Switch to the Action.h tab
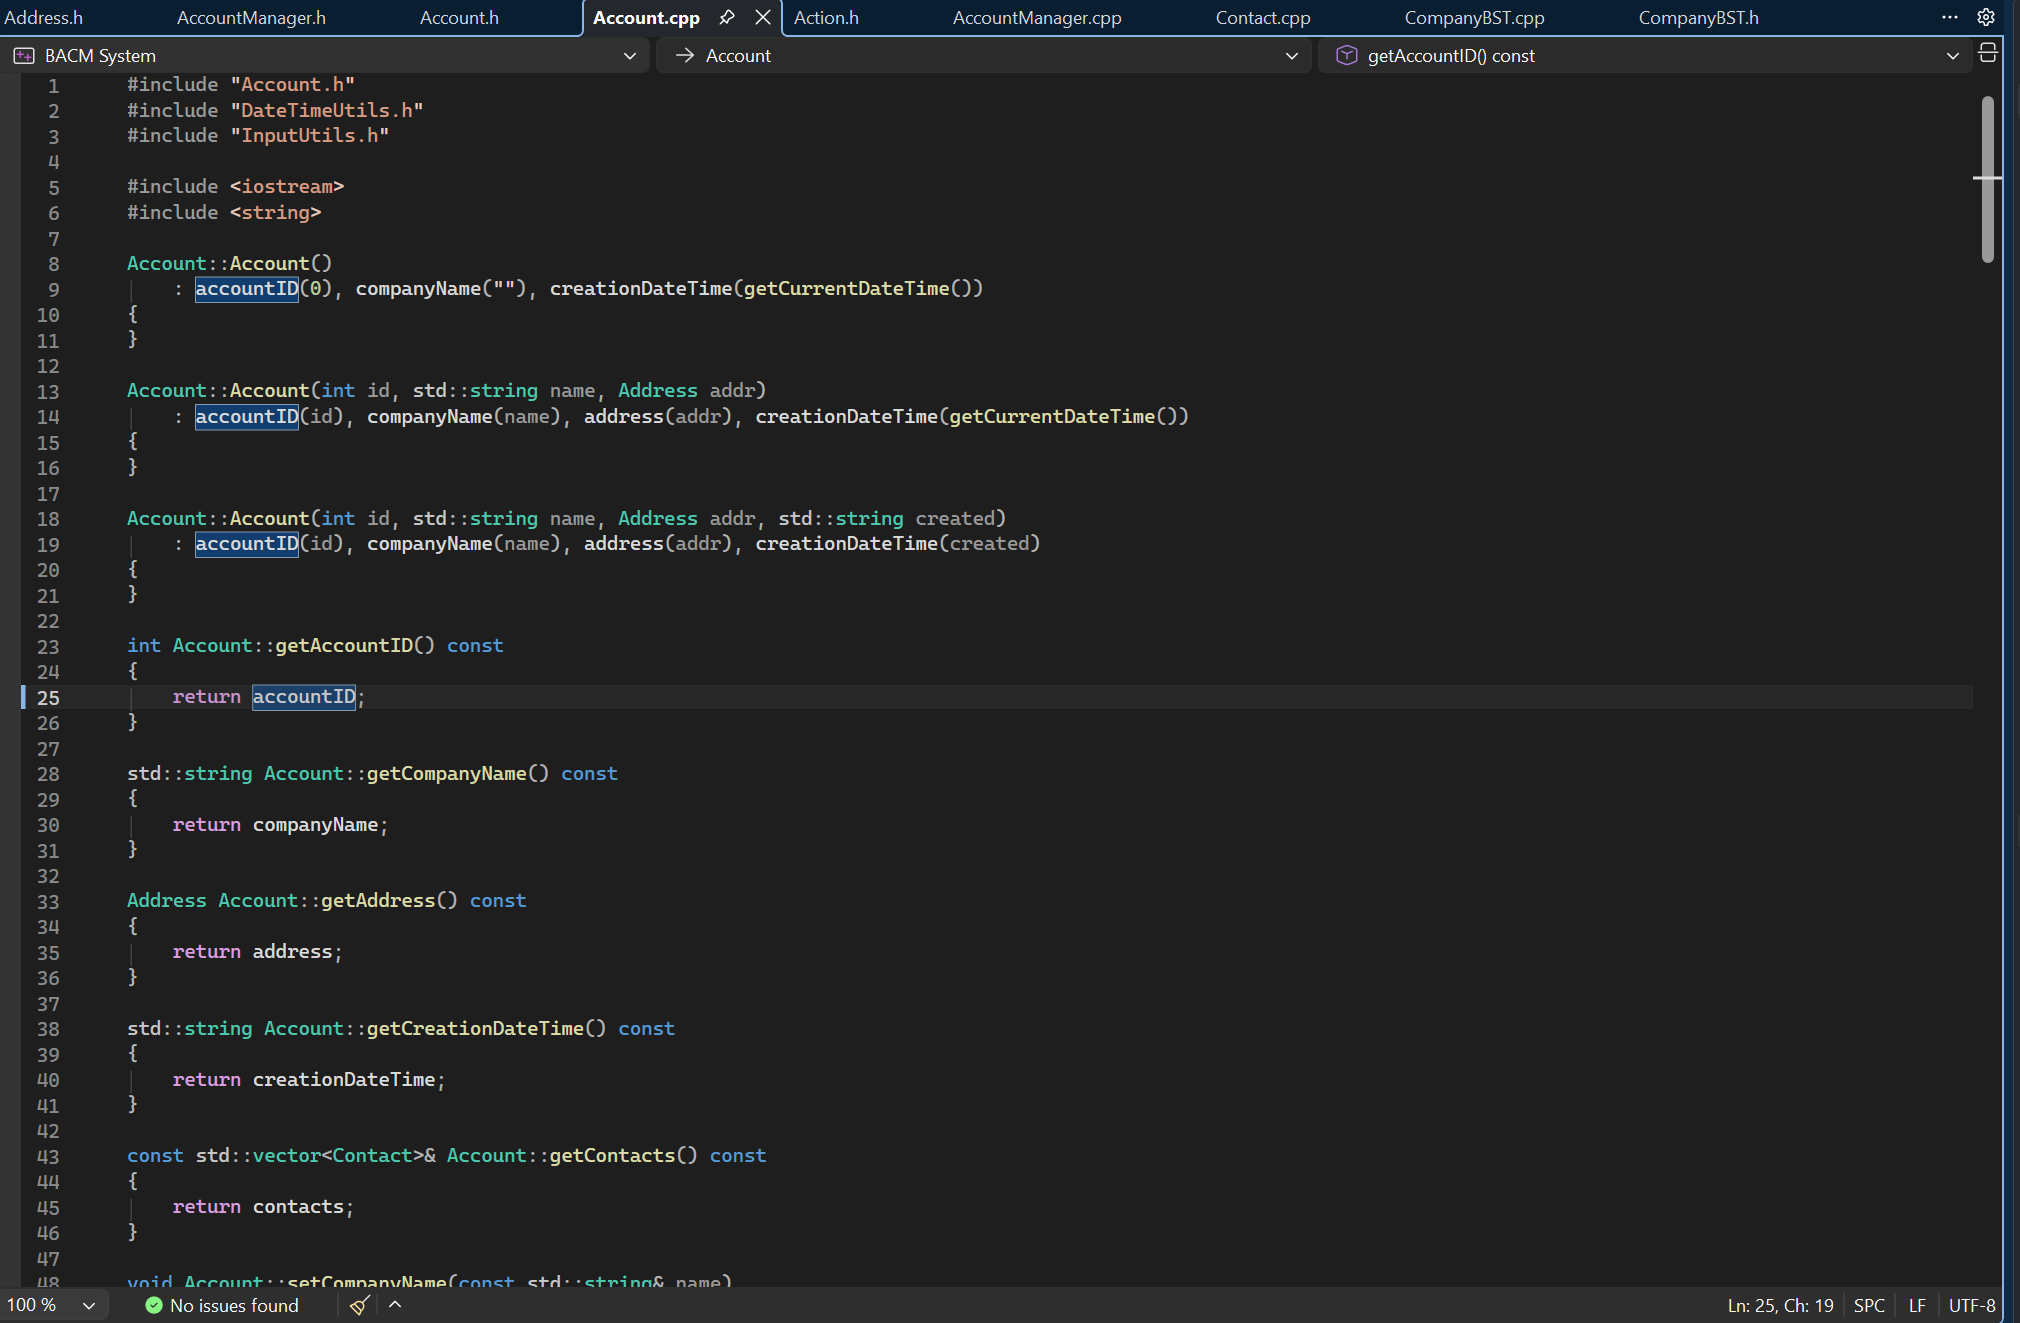 point(826,18)
